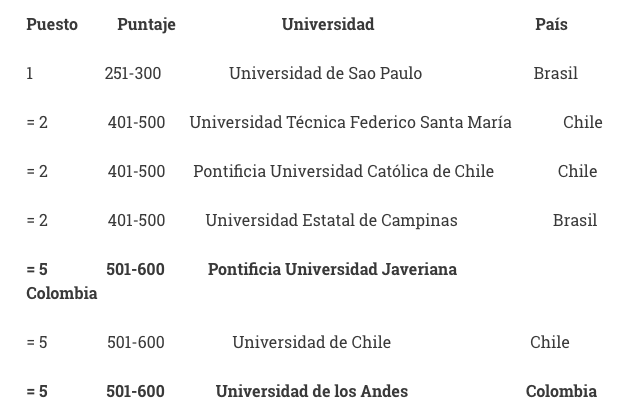Screen dimensions: 623x415
Task: Select Universidad Estatal de Campinas entry
Action: pyautogui.click(x=331, y=220)
